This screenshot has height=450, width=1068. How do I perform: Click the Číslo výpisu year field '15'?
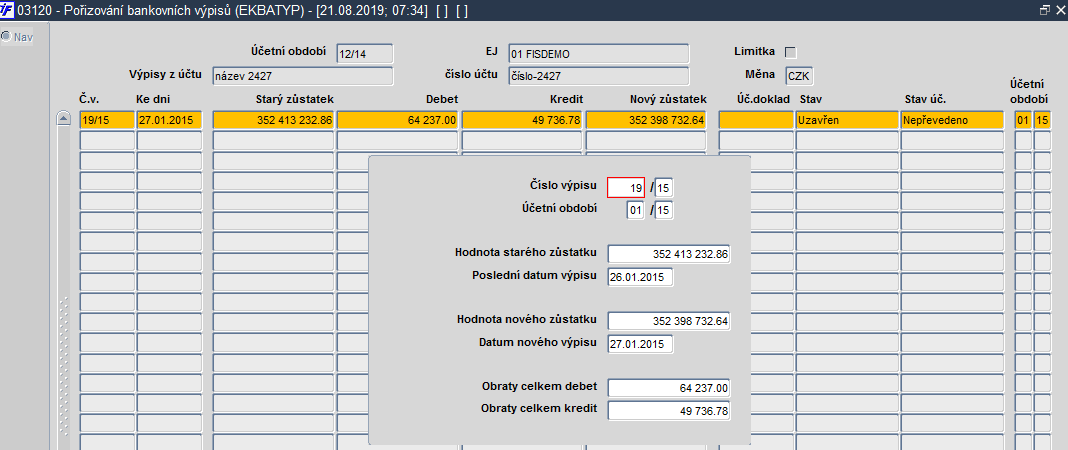click(x=664, y=187)
